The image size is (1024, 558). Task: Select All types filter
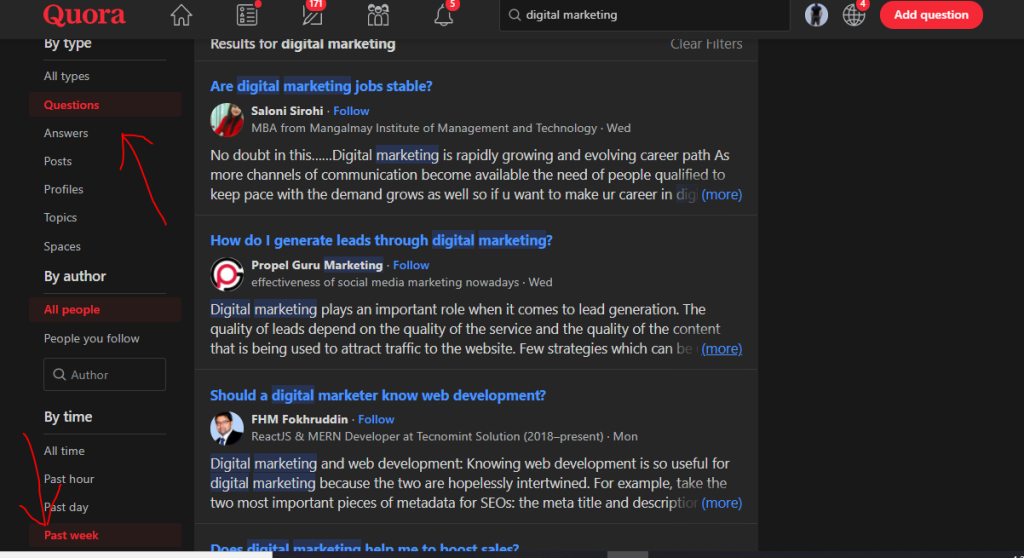click(67, 76)
